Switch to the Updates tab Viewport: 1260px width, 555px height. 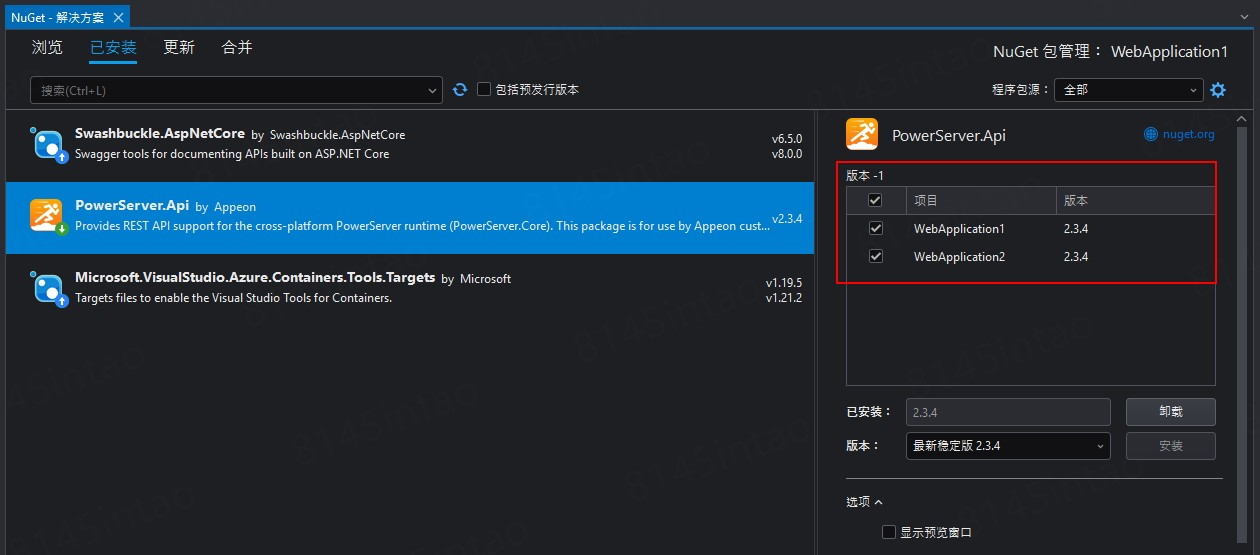(x=179, y=47)
